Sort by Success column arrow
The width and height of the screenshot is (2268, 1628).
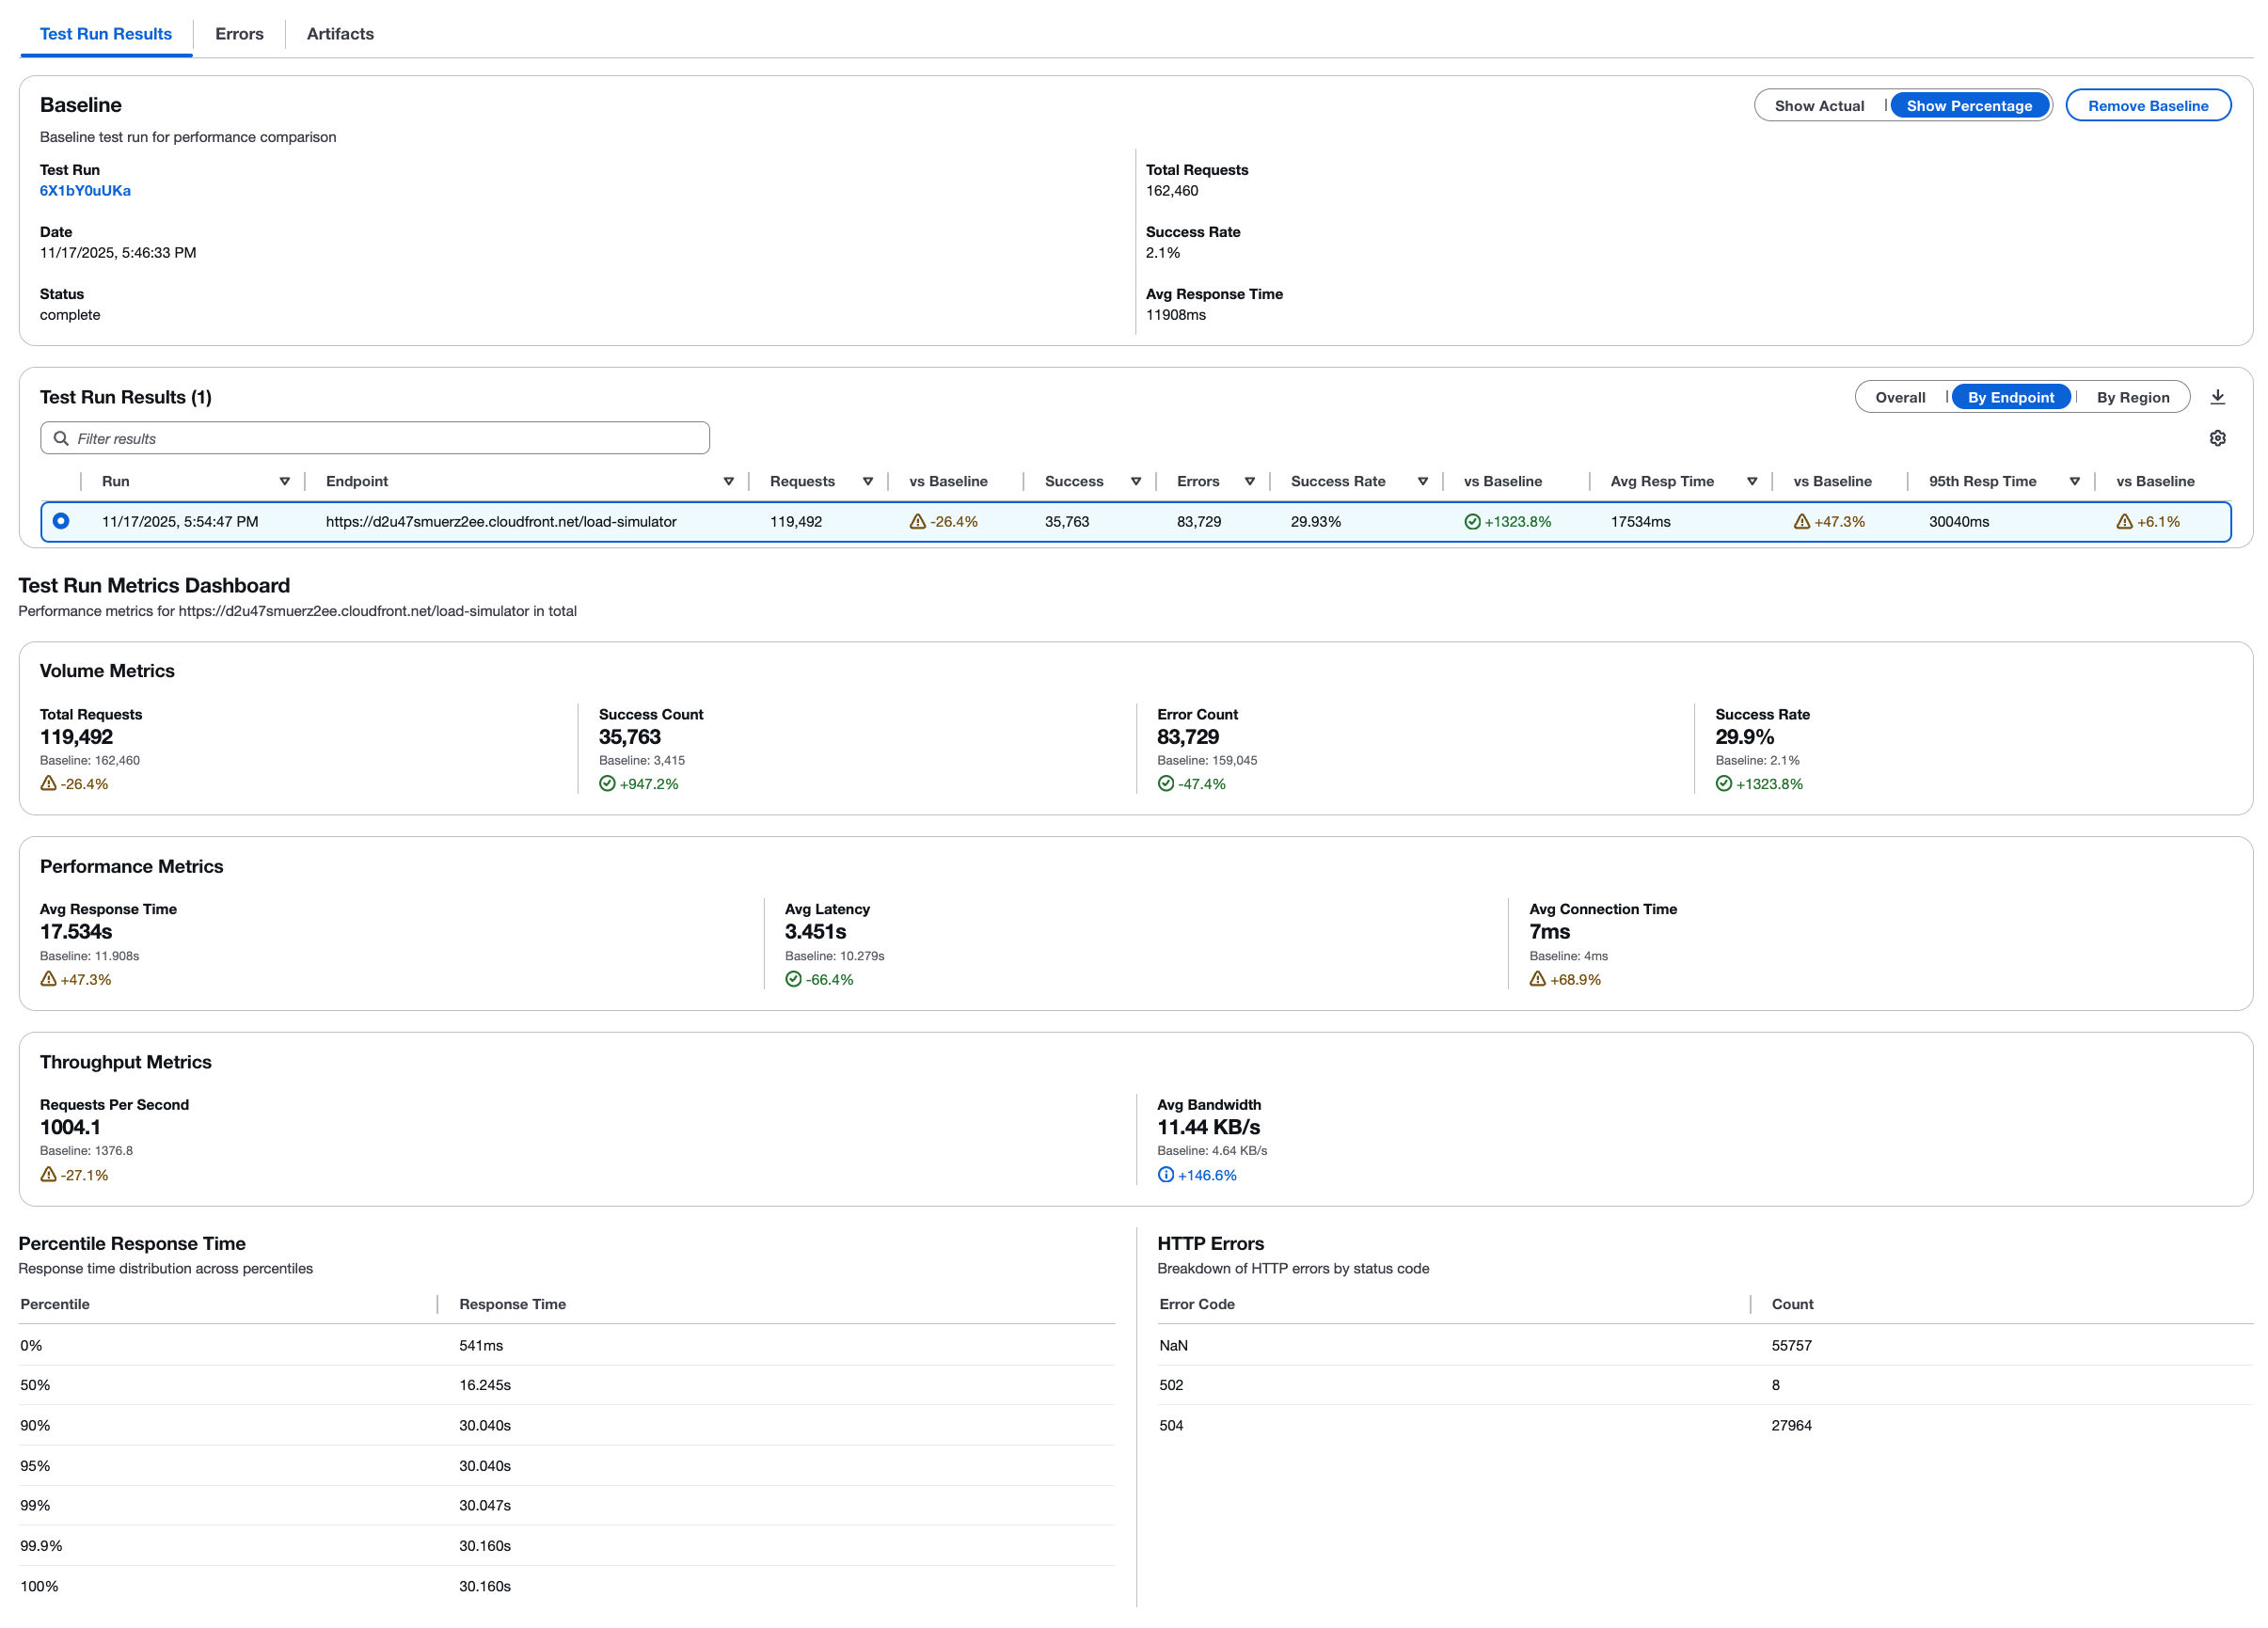[1136, 481]
